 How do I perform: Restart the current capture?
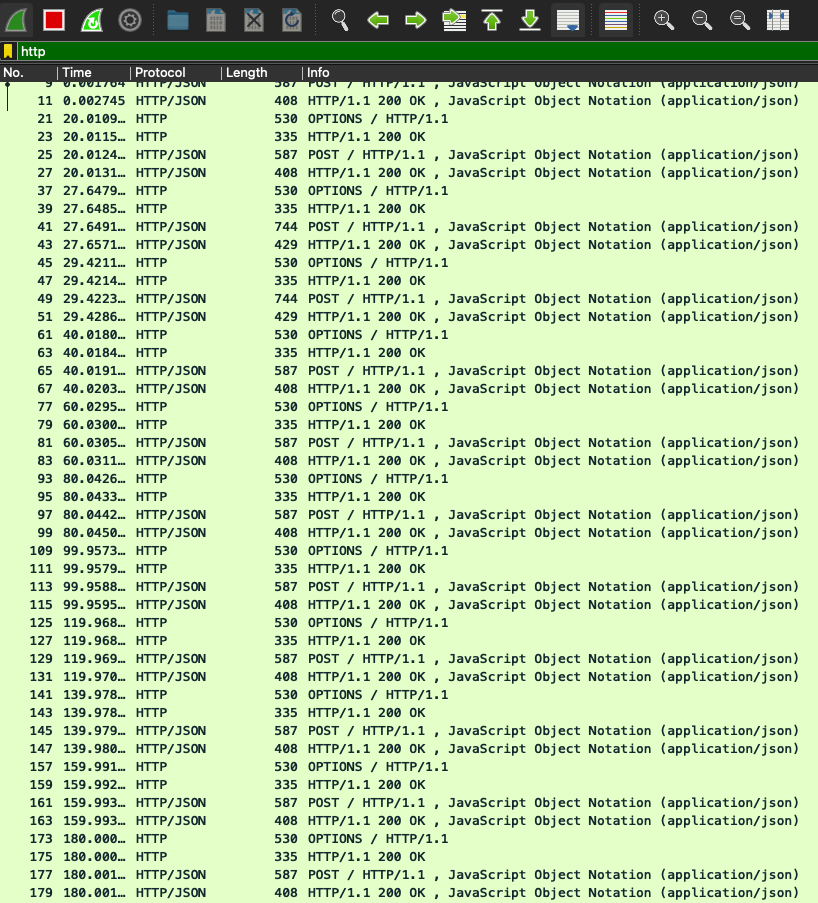coord(91,19)
